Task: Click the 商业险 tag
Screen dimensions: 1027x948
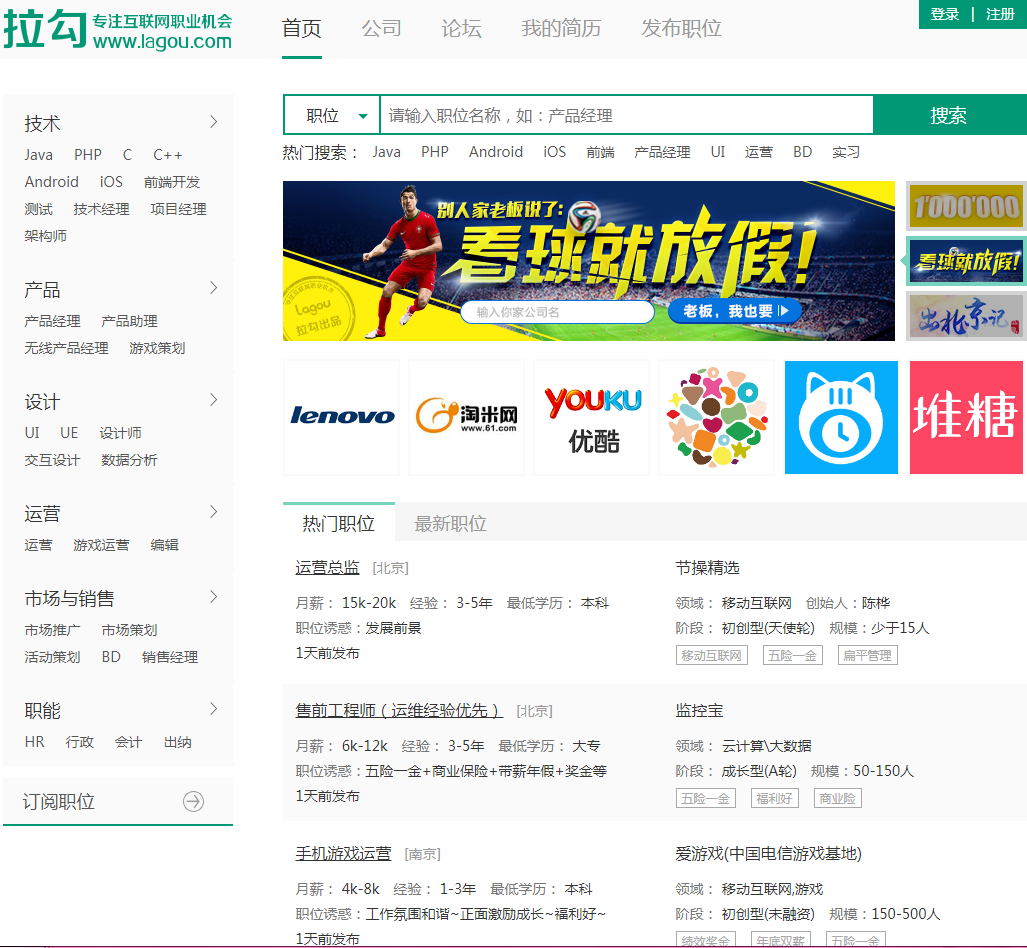Action: click(837, 798)
